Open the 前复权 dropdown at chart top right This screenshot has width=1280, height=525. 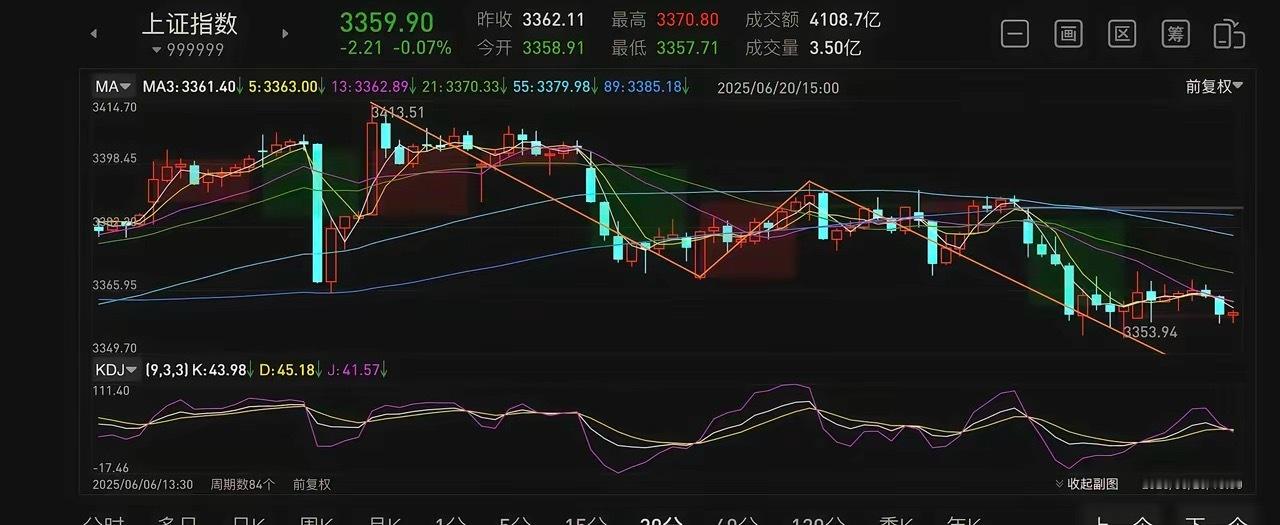[x=1214, y=87]
